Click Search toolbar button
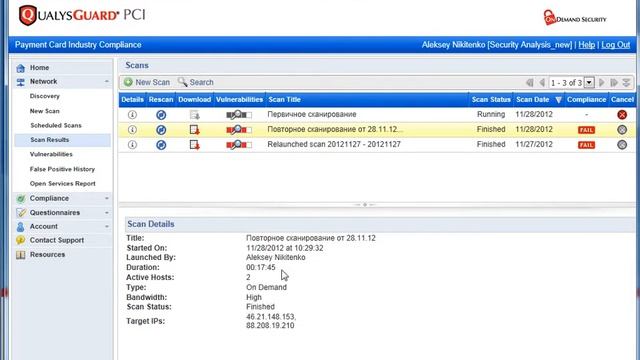 pos(196,82)
